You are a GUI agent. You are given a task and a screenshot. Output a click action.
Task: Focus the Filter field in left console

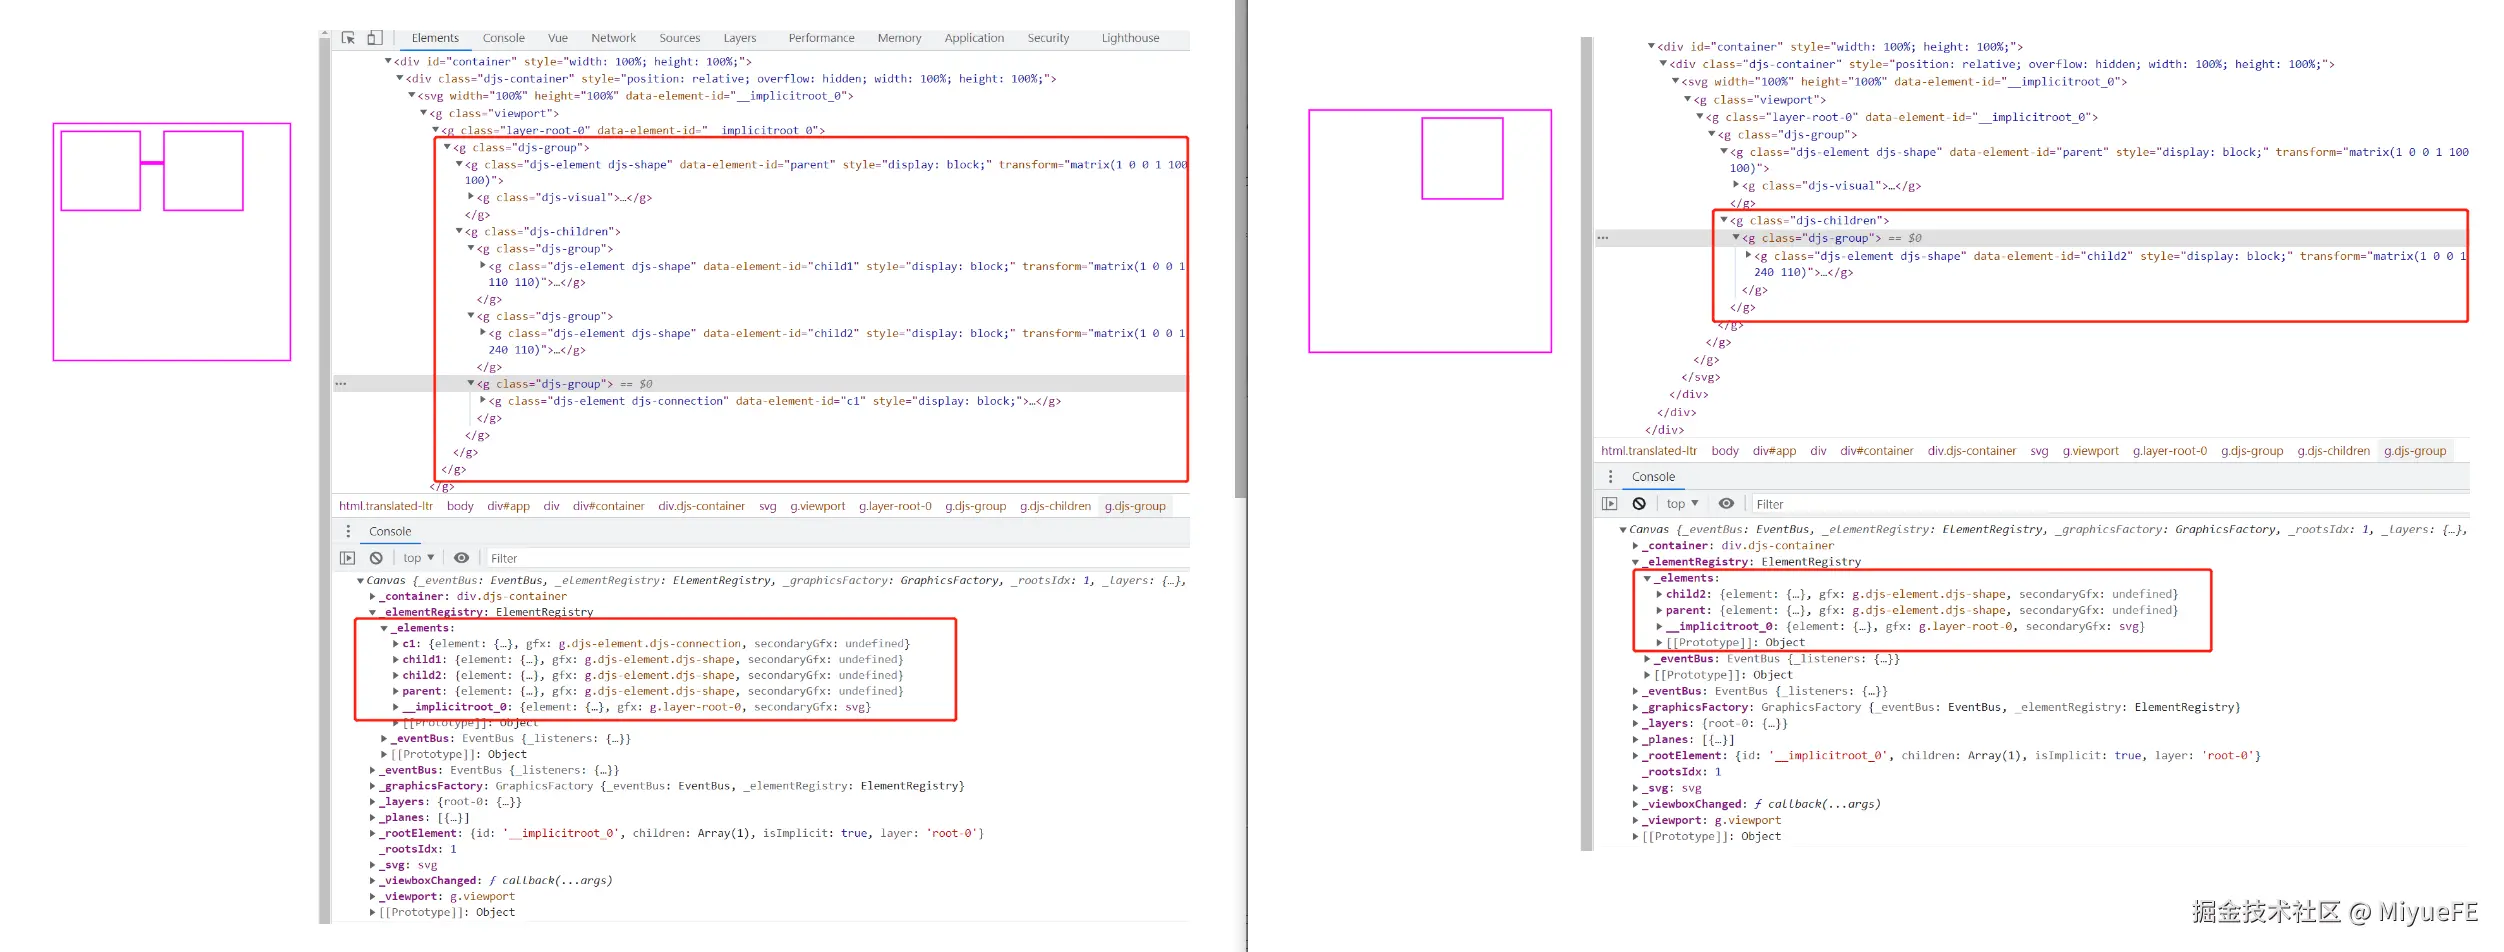pos(835,558)
